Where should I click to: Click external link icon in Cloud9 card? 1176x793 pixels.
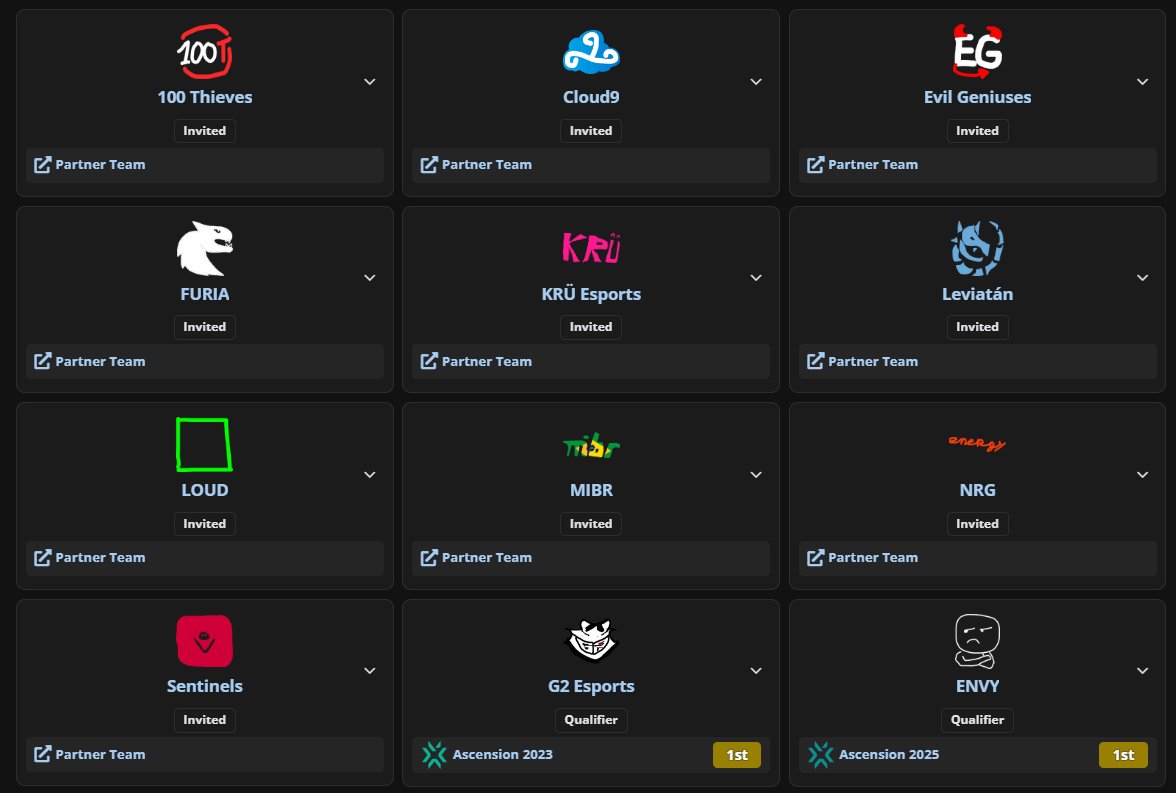coord(429,164)
